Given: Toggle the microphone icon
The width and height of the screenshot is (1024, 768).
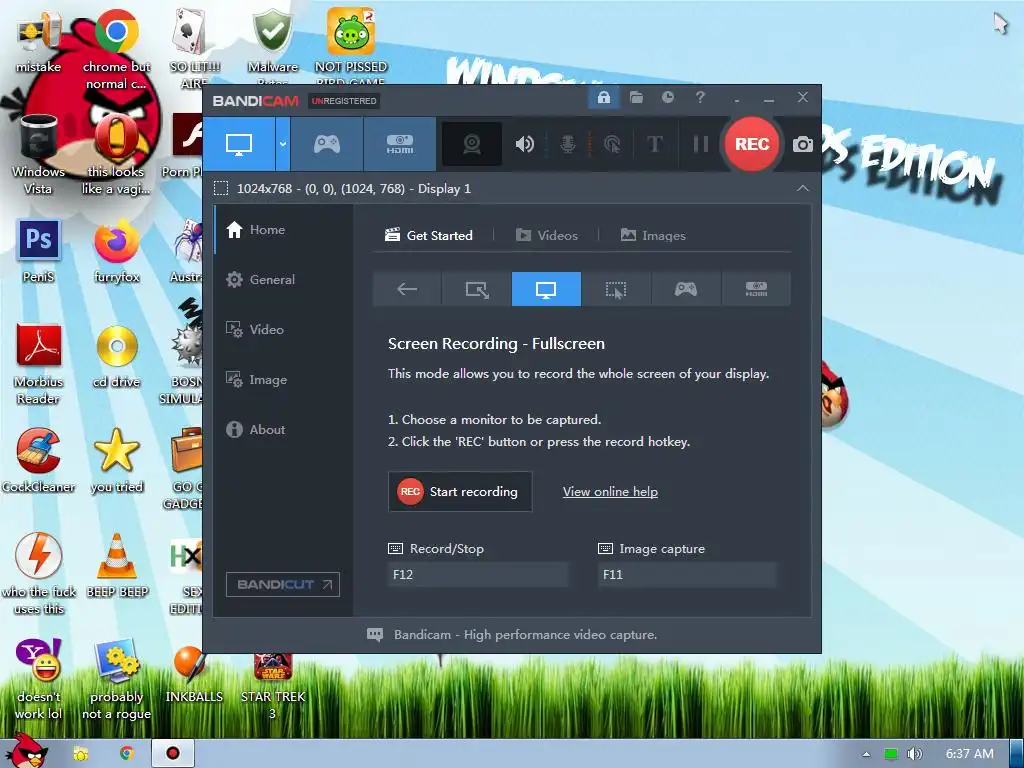Looking at the screenshot, I should click(x=568, y=144).
